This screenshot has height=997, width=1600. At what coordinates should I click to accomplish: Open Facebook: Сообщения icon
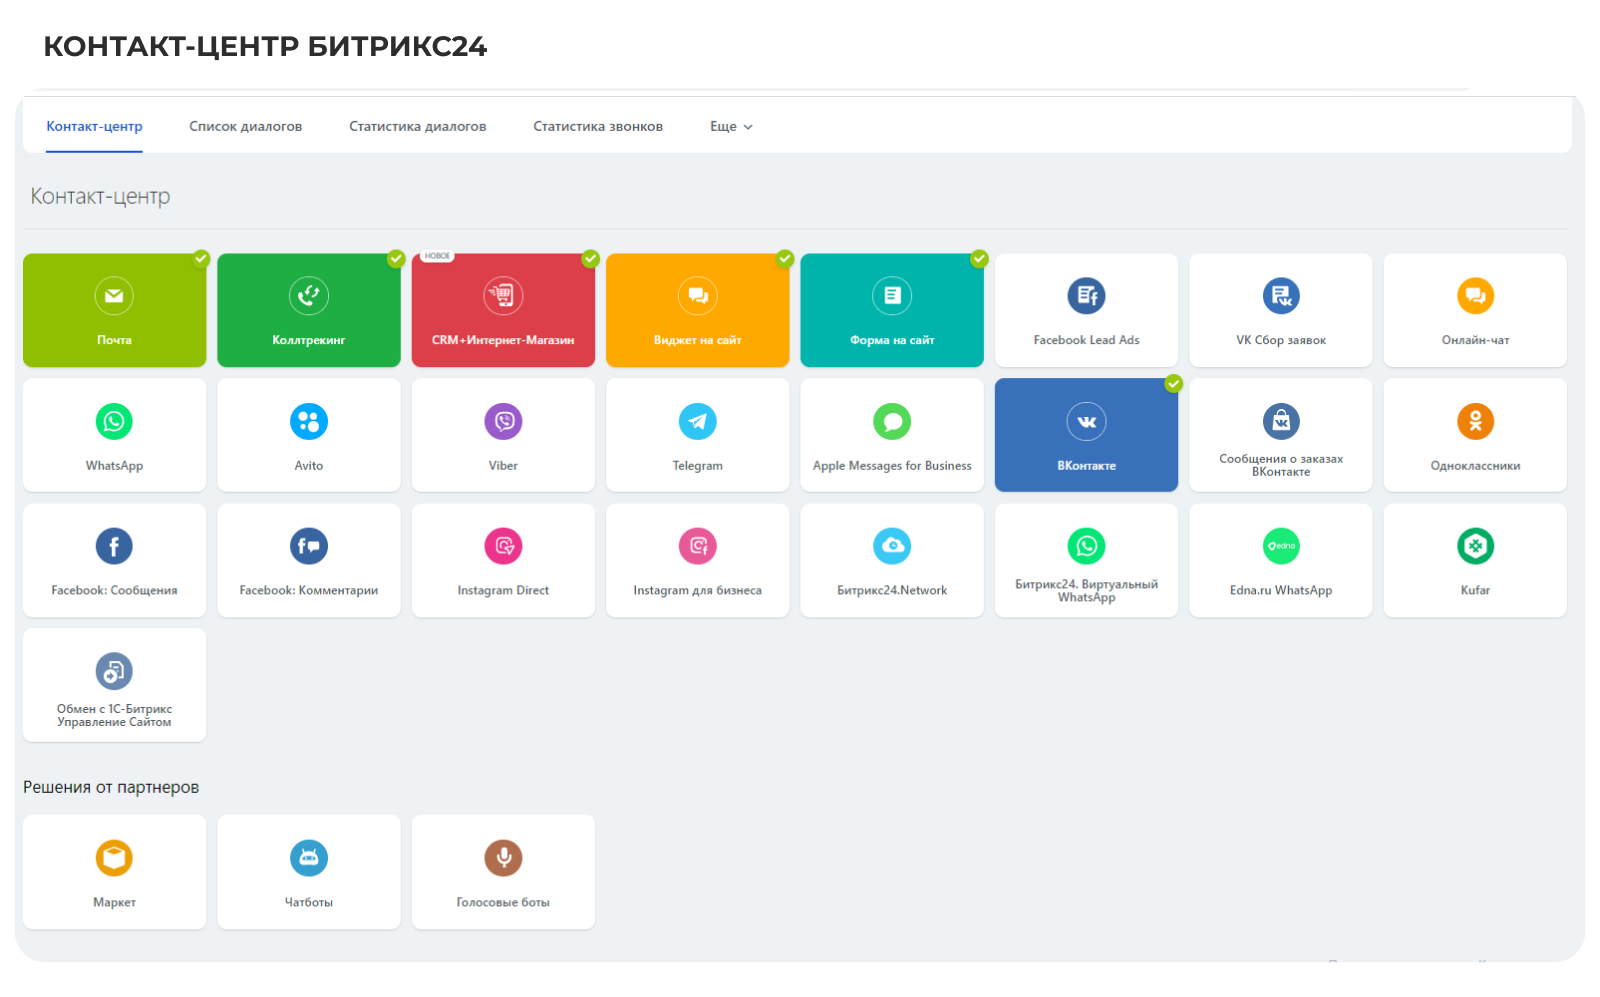coord(114,546)
